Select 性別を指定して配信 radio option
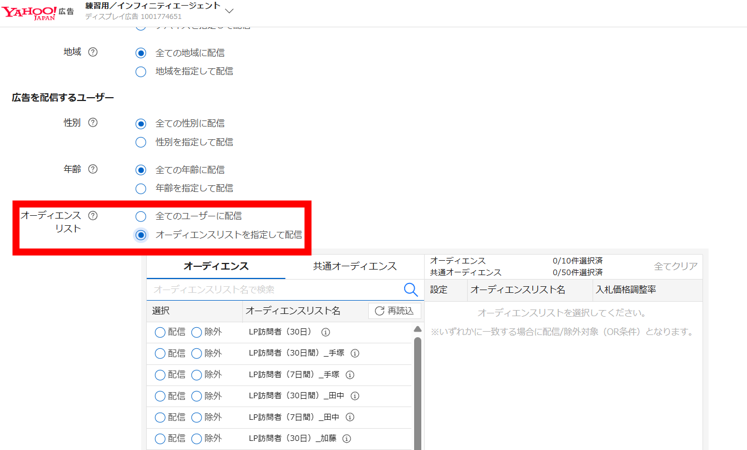 [141, 142]
